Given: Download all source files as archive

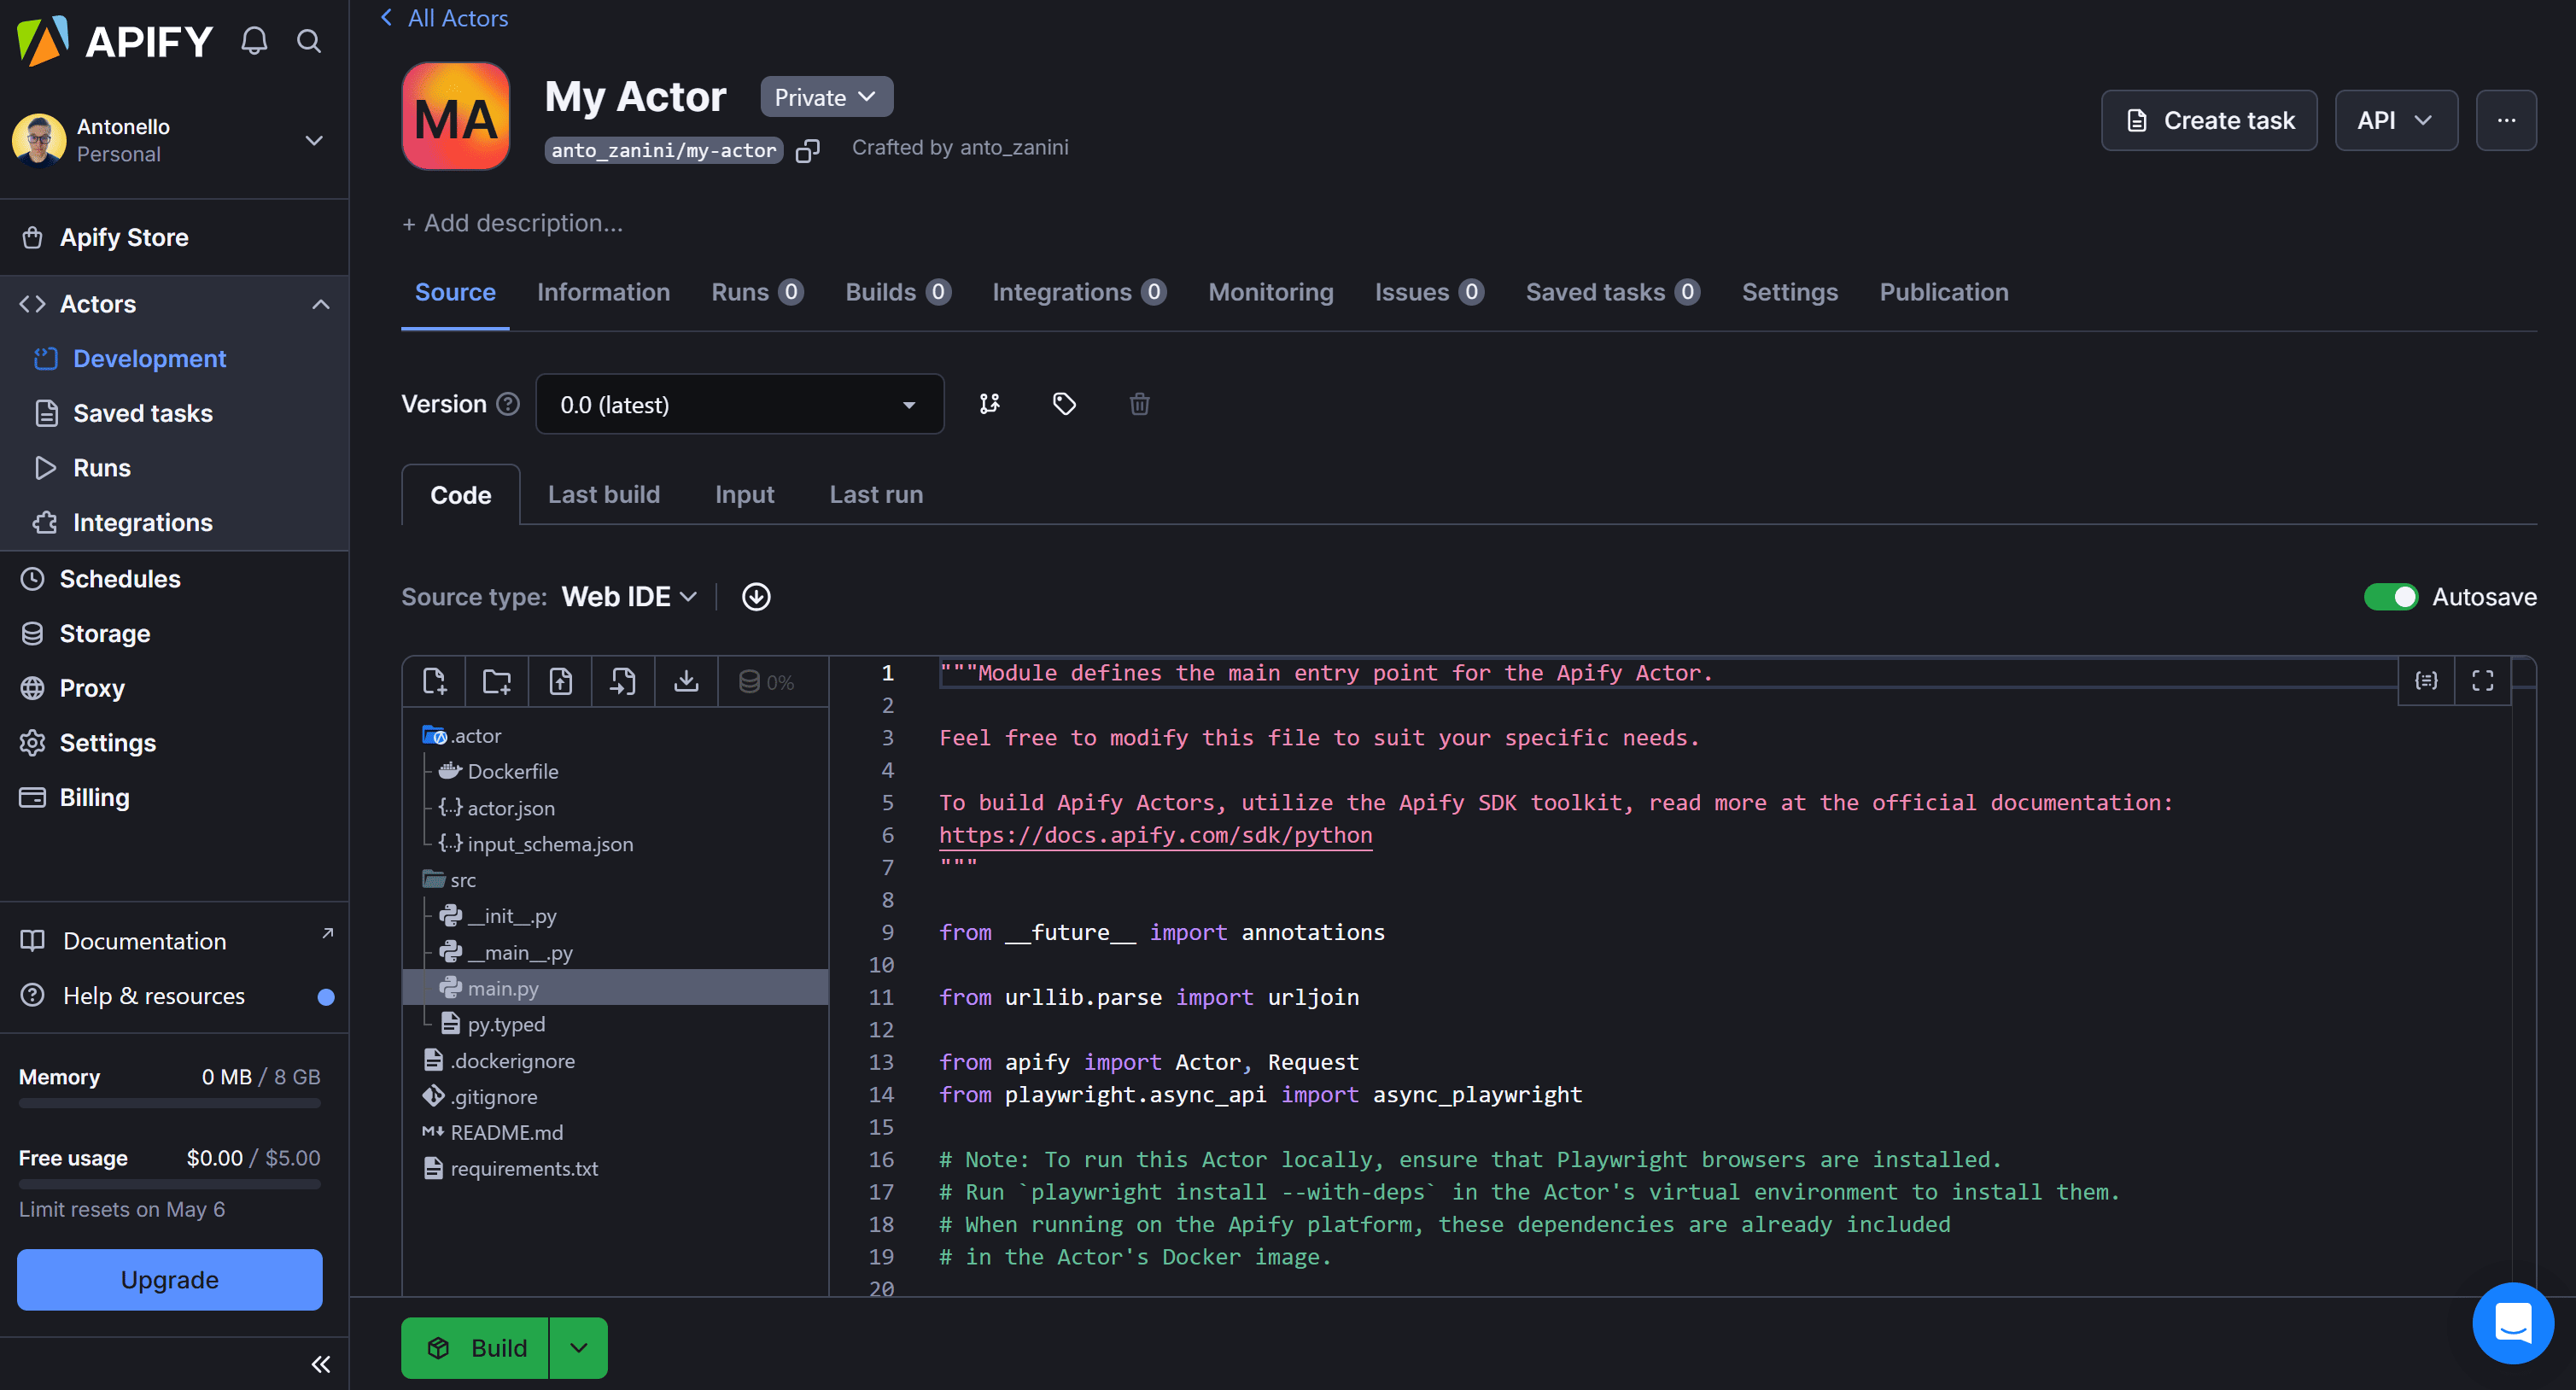Looking at the screenshot, I should coord(686,681).
